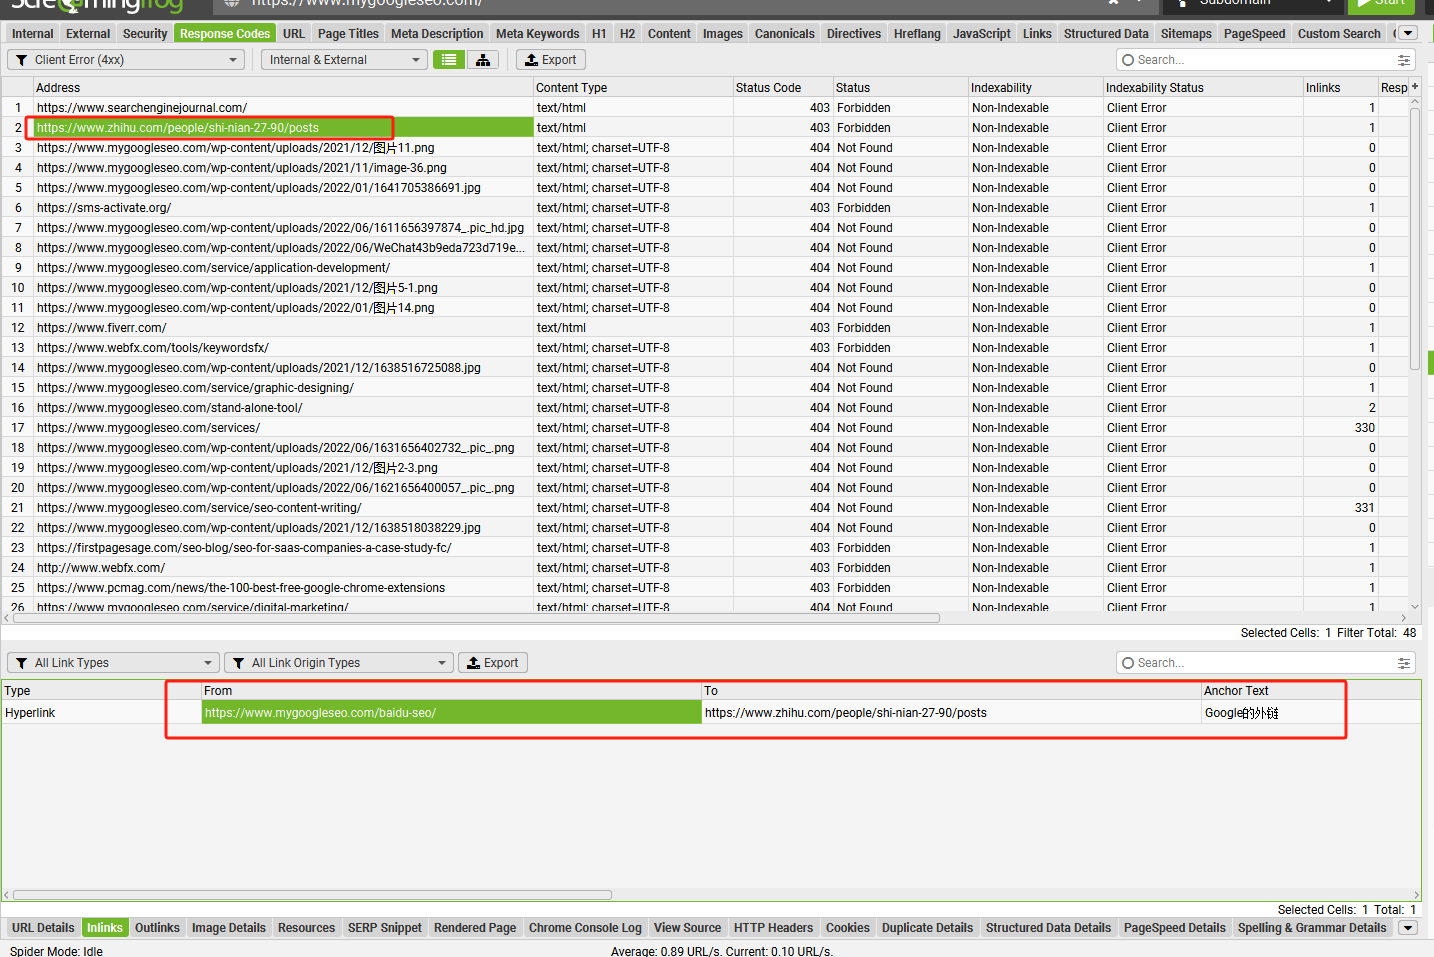The height and width of the screenshot is (957, 1434).
Task: Select the Response Codes tab
Action: [x=225, y=33]
